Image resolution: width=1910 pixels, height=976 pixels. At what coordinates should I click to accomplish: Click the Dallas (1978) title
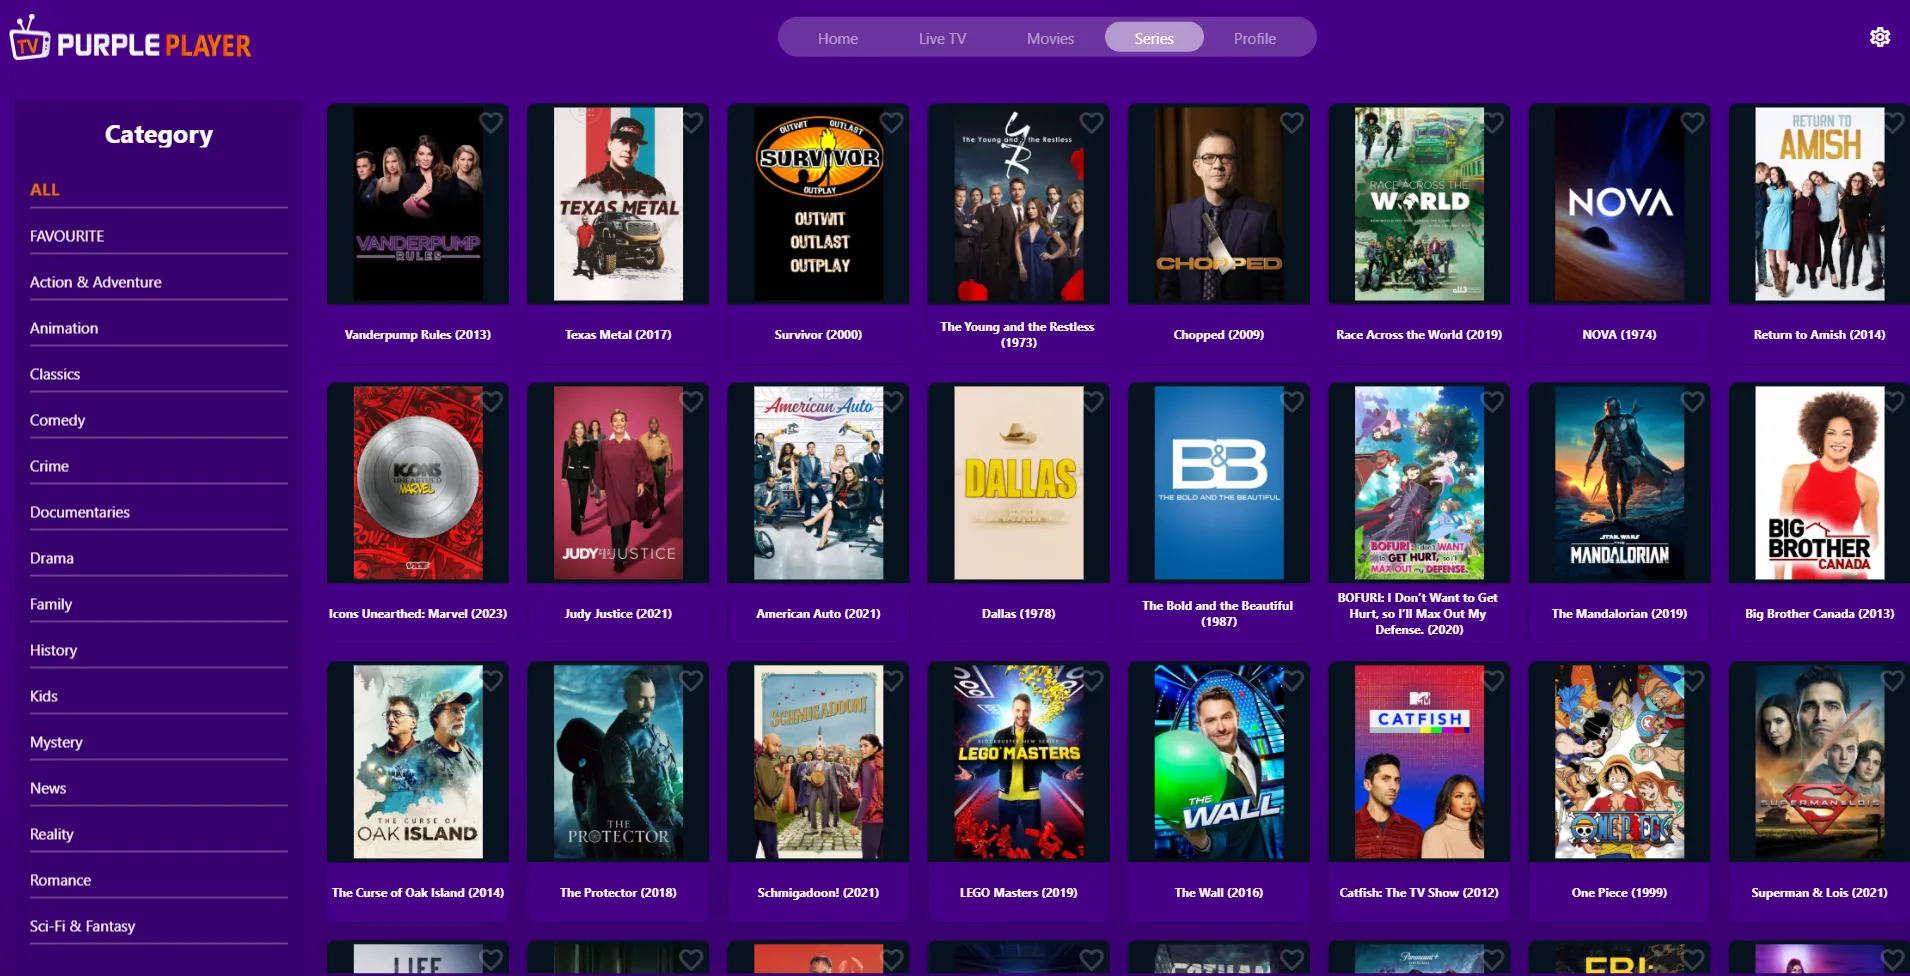coord(1019,614)
